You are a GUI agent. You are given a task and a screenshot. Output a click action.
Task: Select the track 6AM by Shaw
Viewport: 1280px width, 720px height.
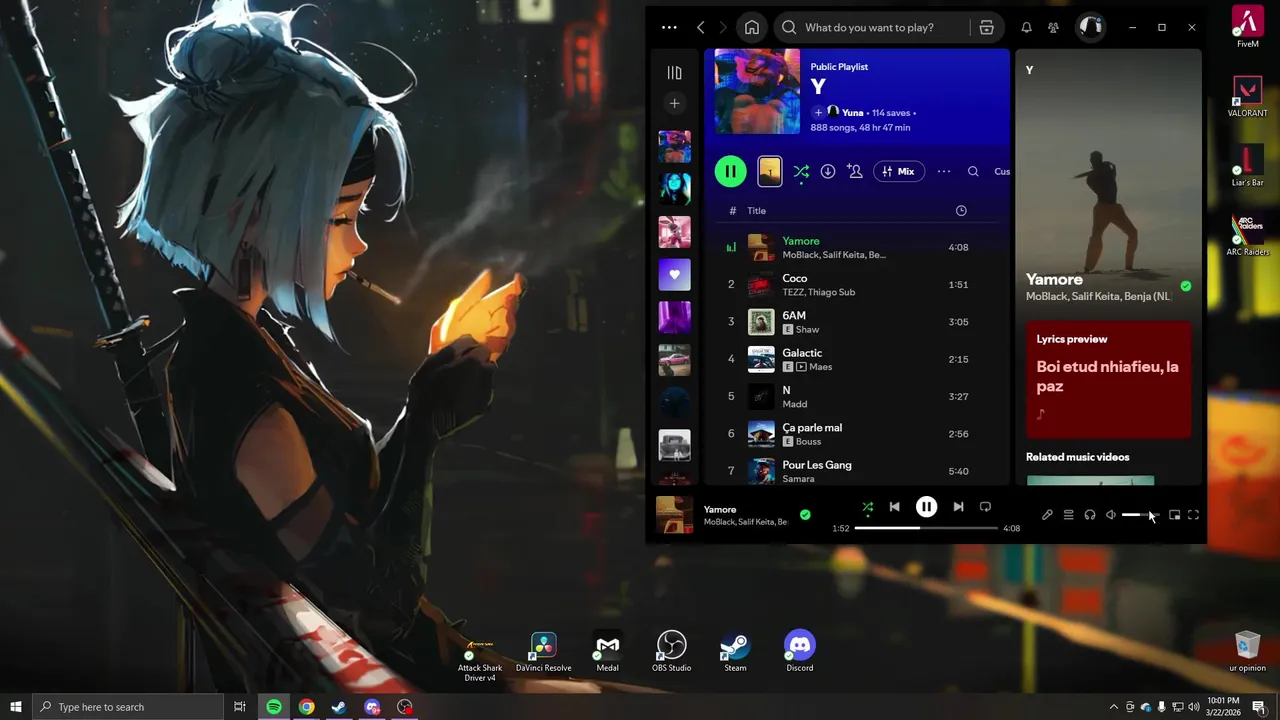point(858,321)
